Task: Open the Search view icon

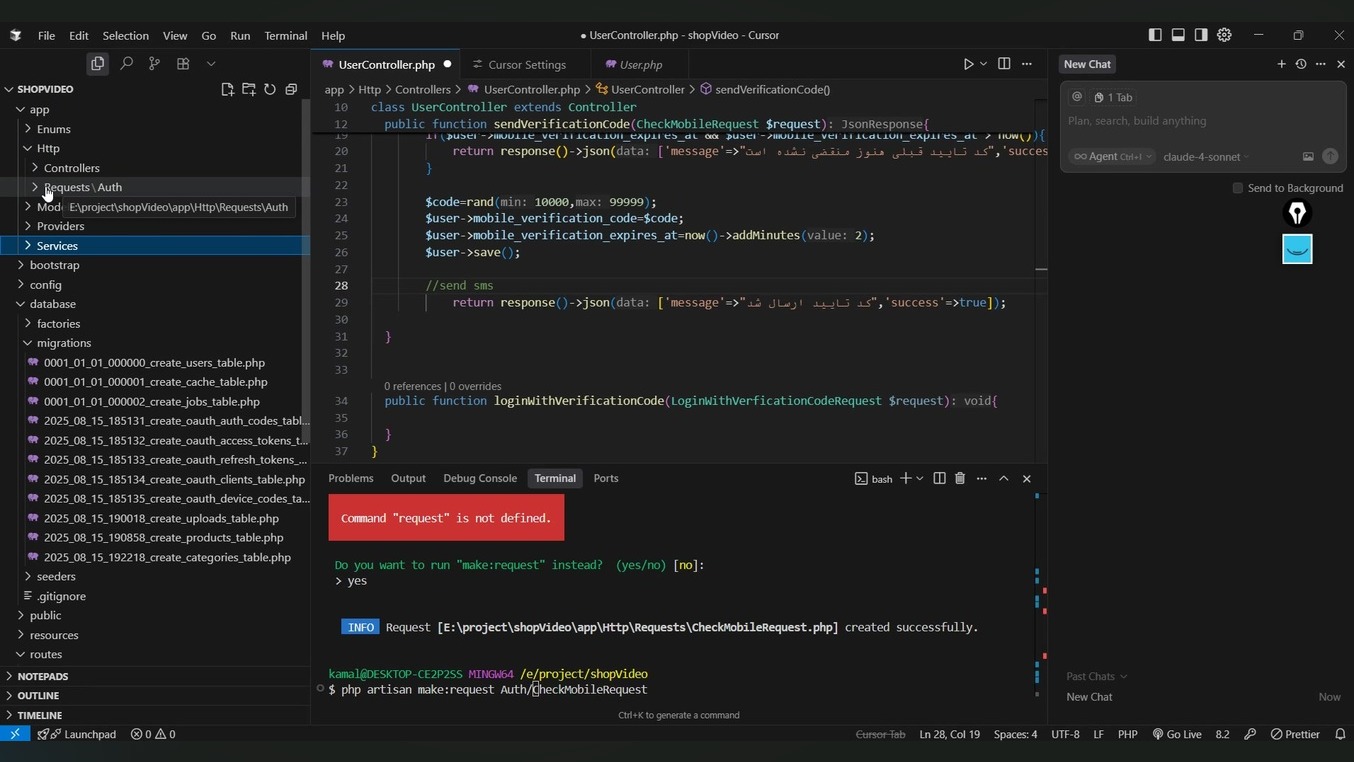Action: point(126,64)
